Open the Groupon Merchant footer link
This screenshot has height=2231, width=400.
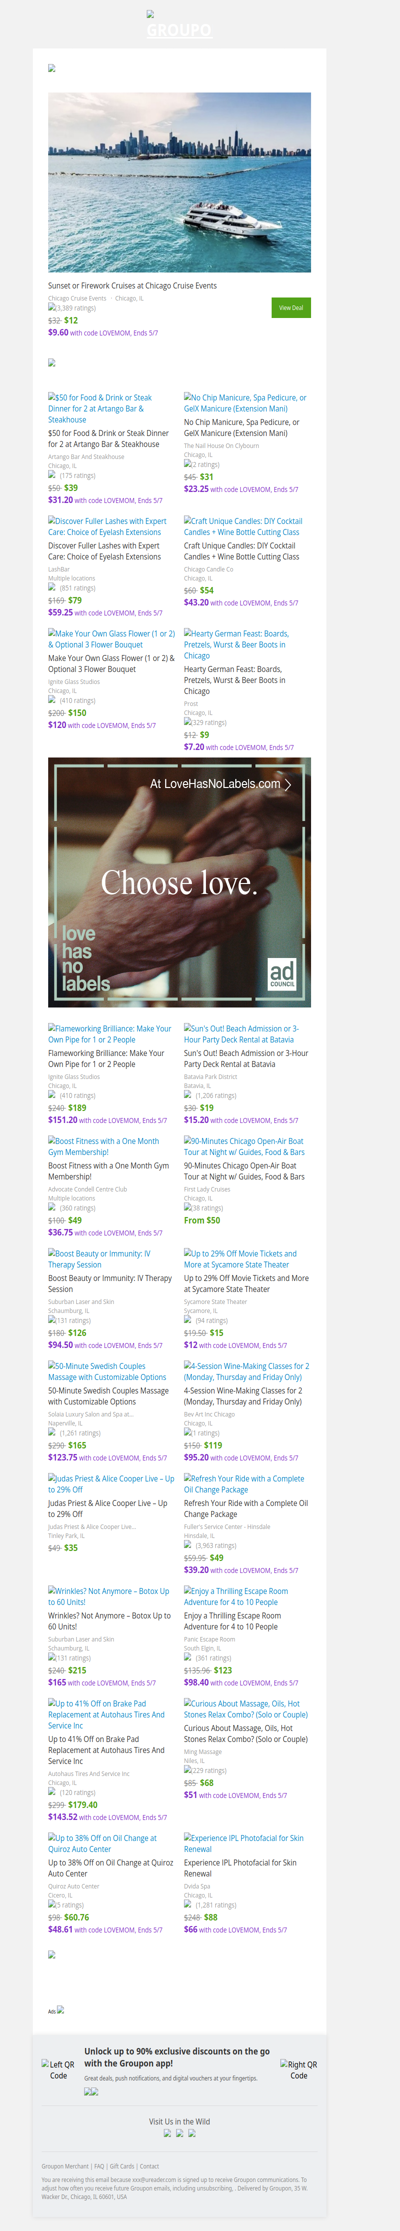[x=65, y=2166]
